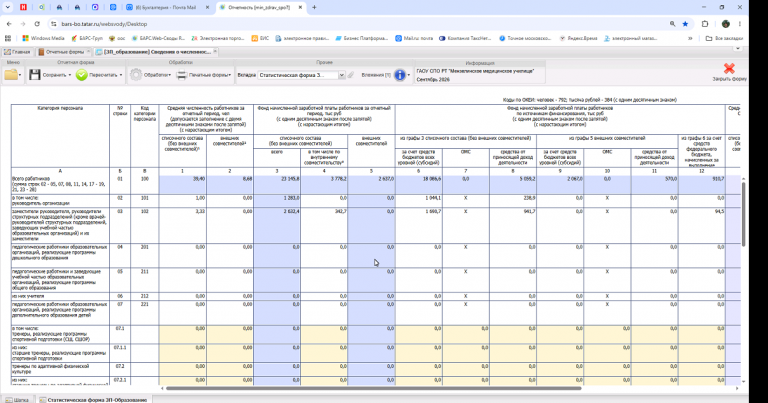Switch to Главная tab

18,51
